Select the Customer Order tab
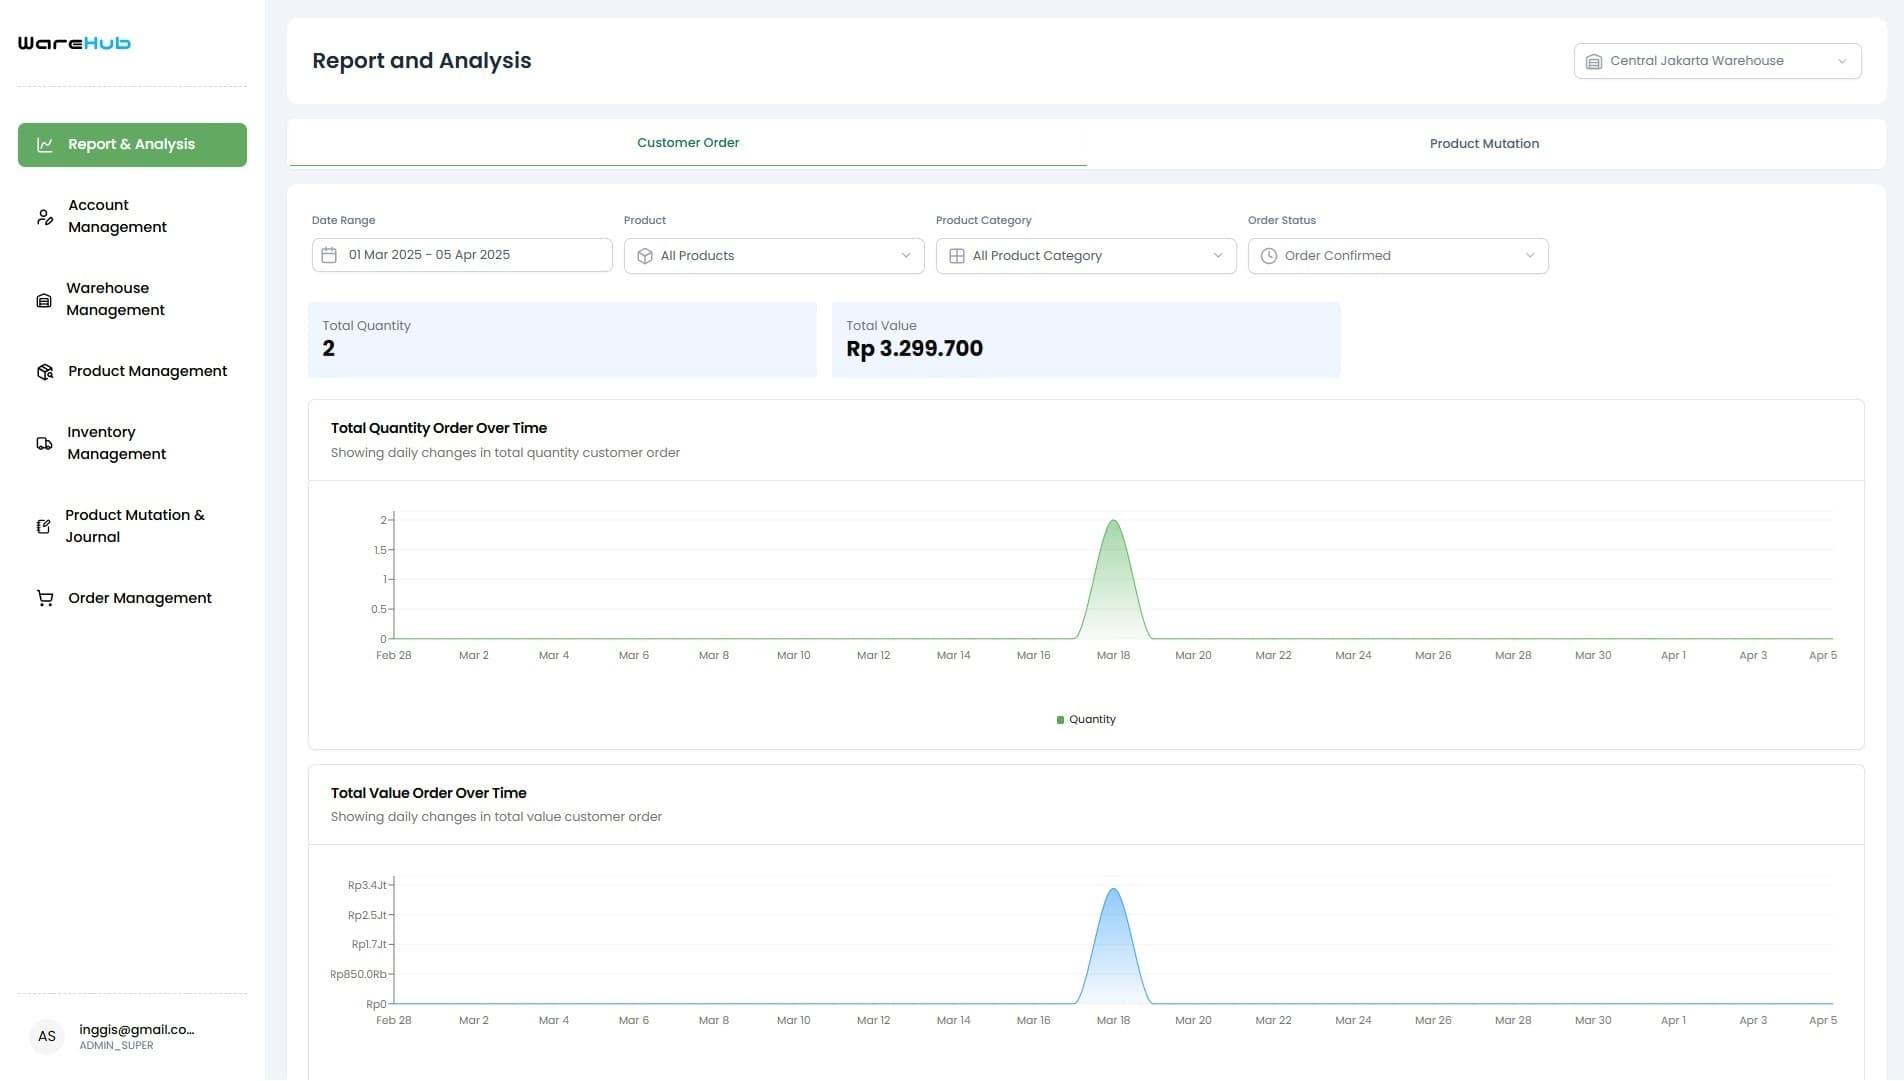This screenshot has width=1904, height=1081. click(x=688, y=142)
